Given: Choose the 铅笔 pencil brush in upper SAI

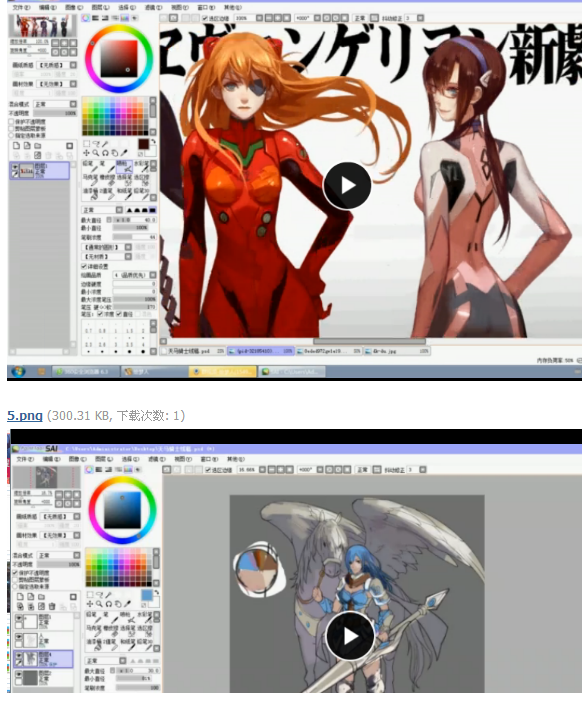Looking at the screenshot, I should pos(89,166).
